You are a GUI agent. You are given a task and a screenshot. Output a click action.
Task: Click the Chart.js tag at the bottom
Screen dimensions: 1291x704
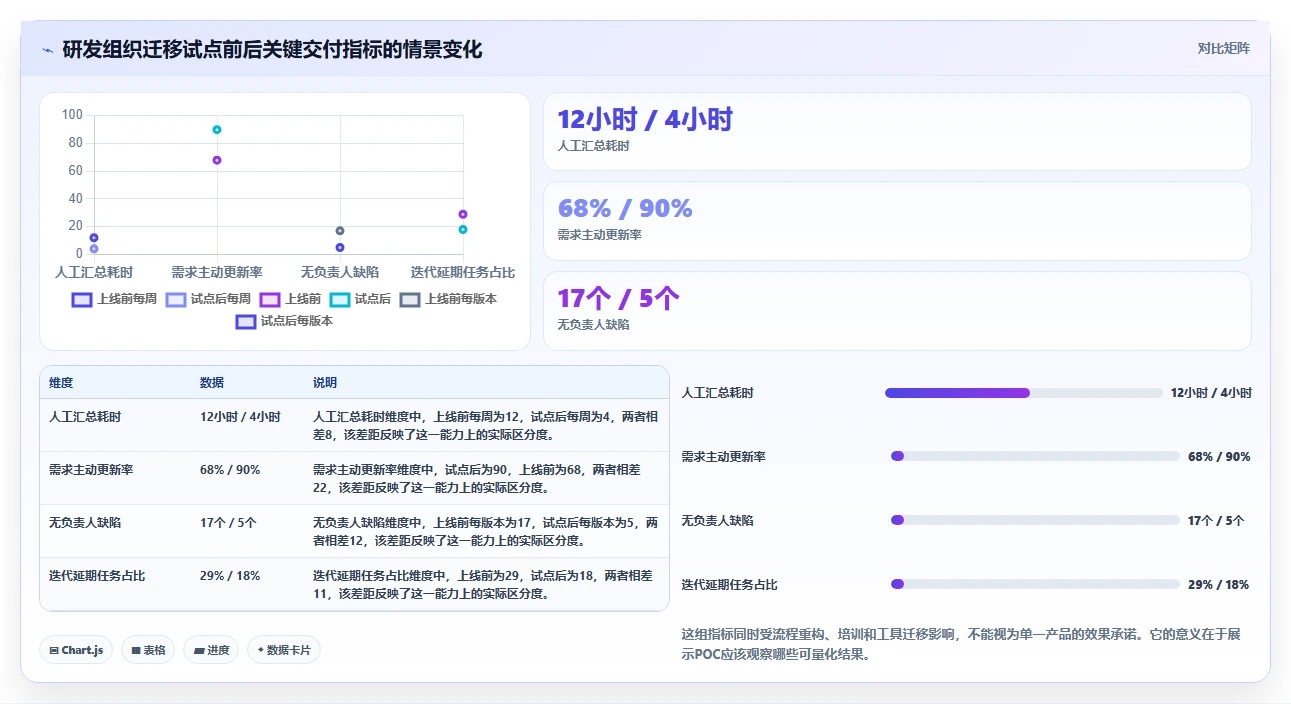(x=77, y=650)
